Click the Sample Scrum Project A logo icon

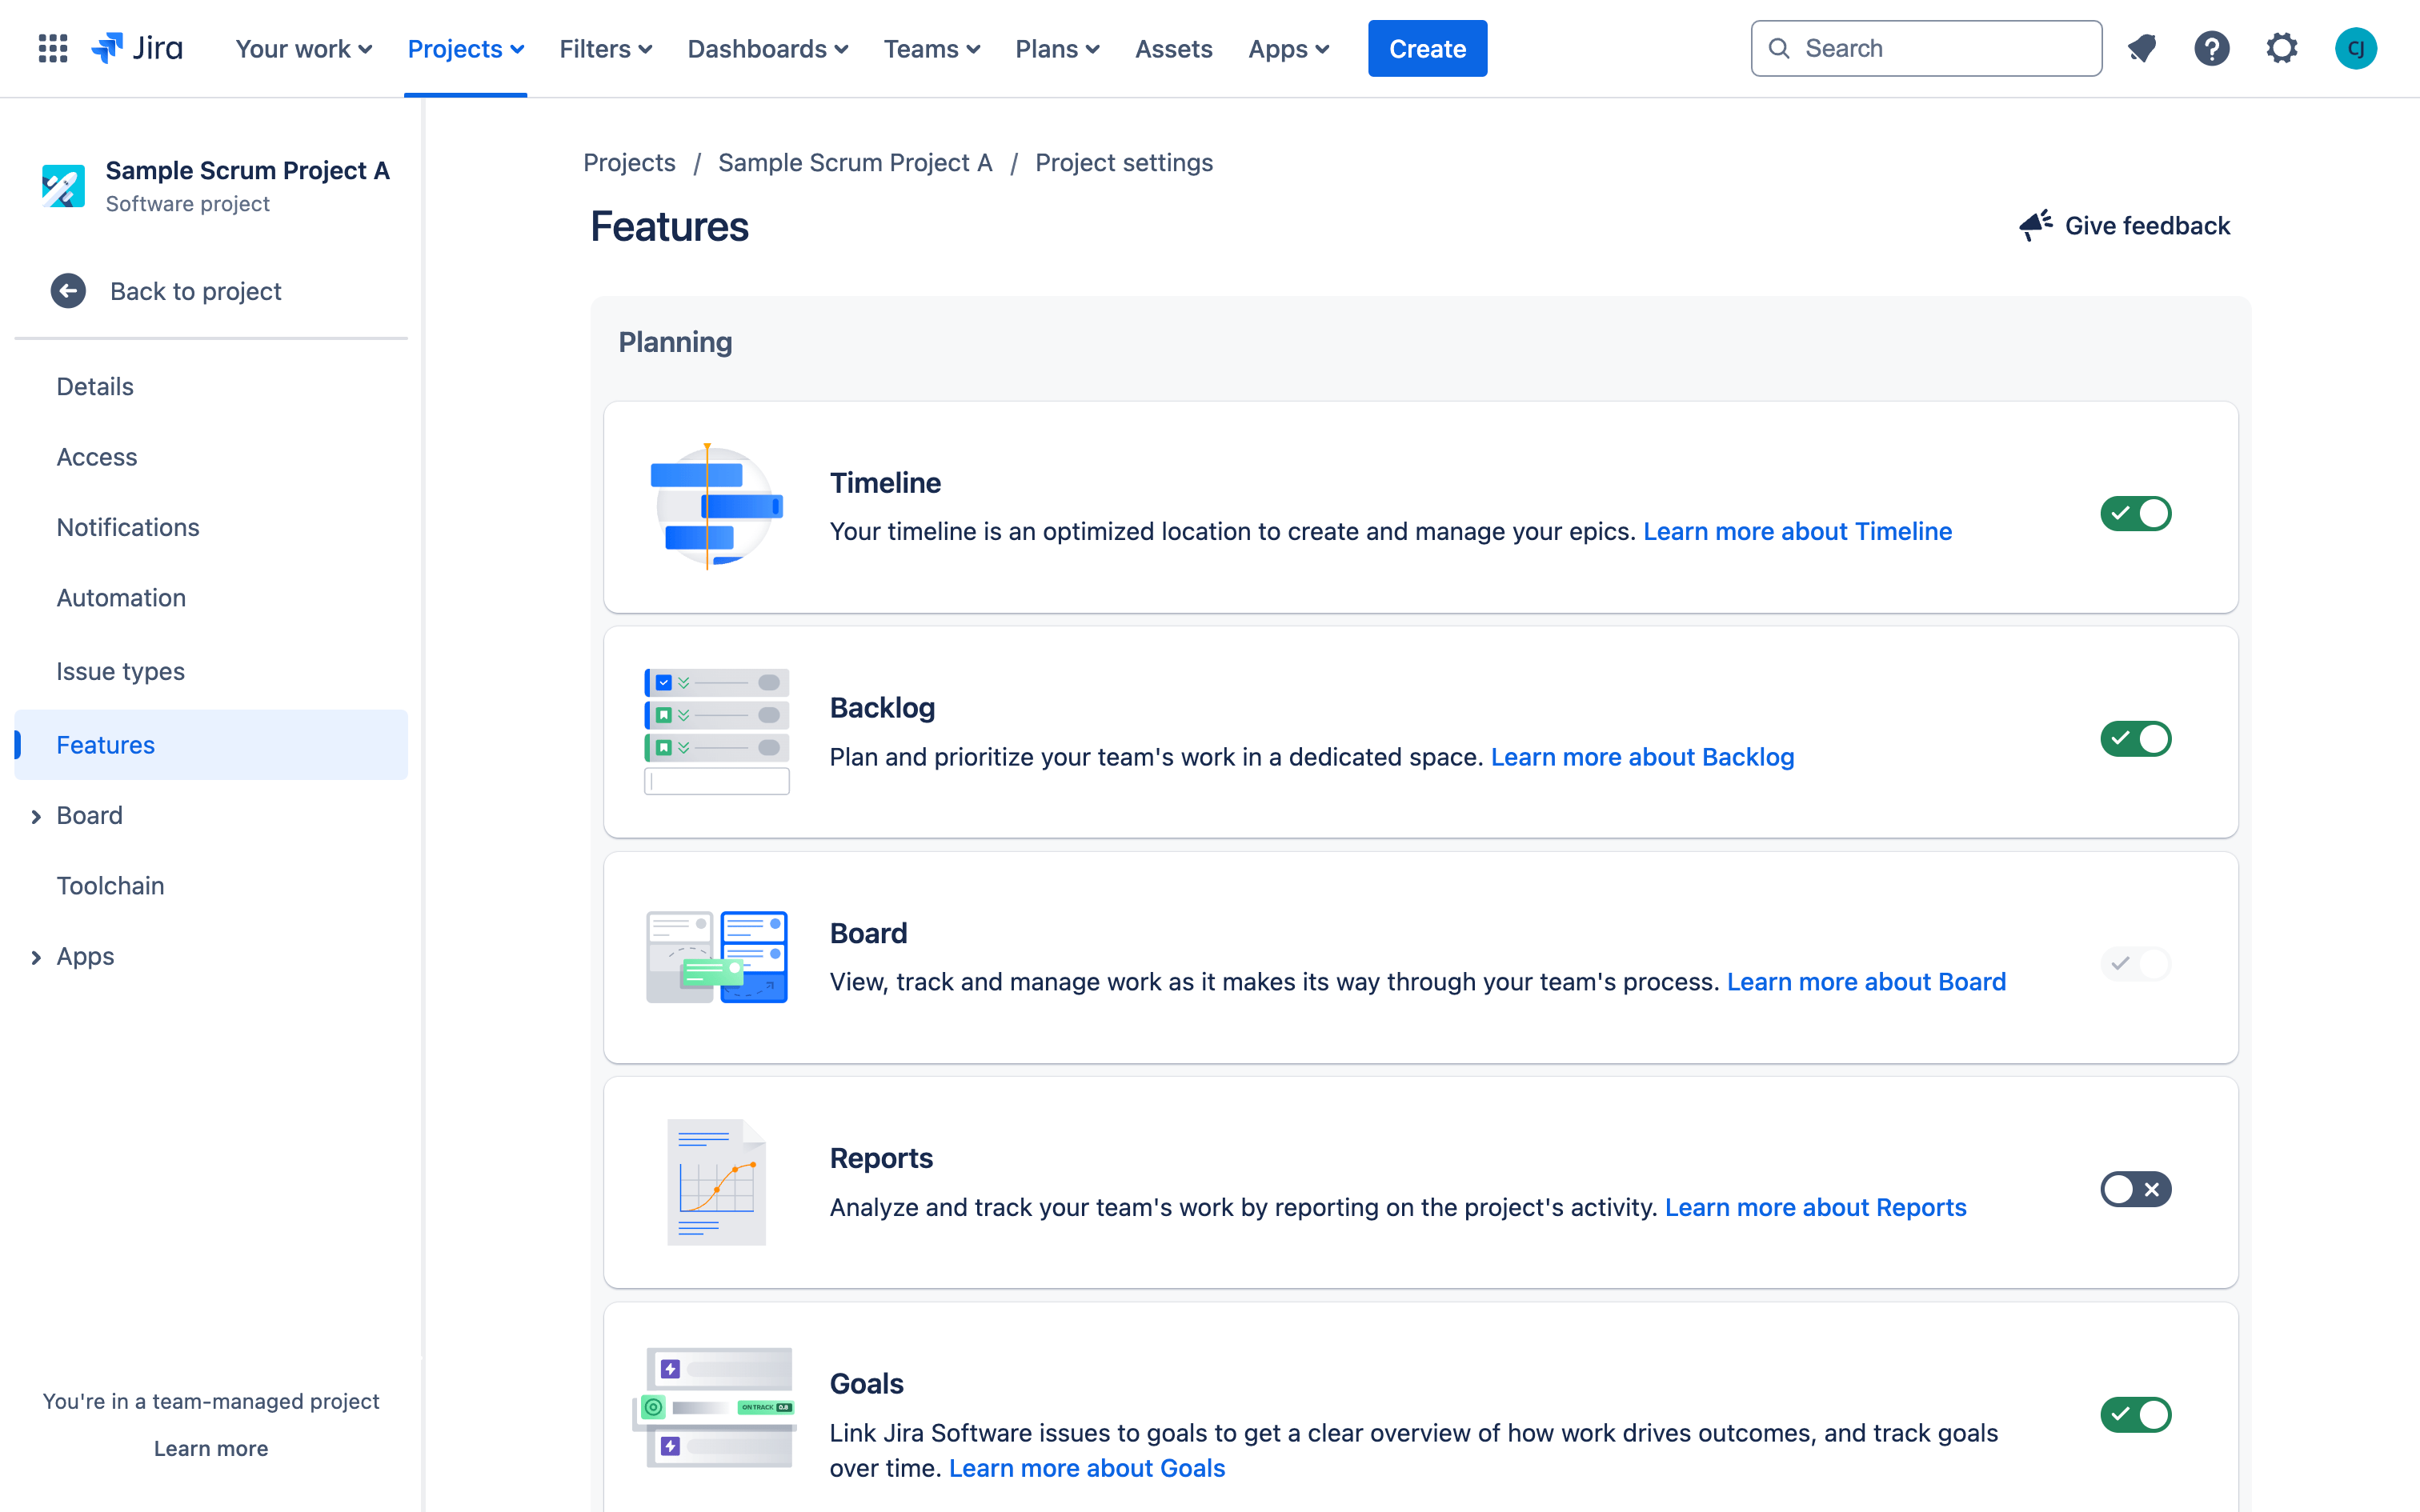coord(62,186)
